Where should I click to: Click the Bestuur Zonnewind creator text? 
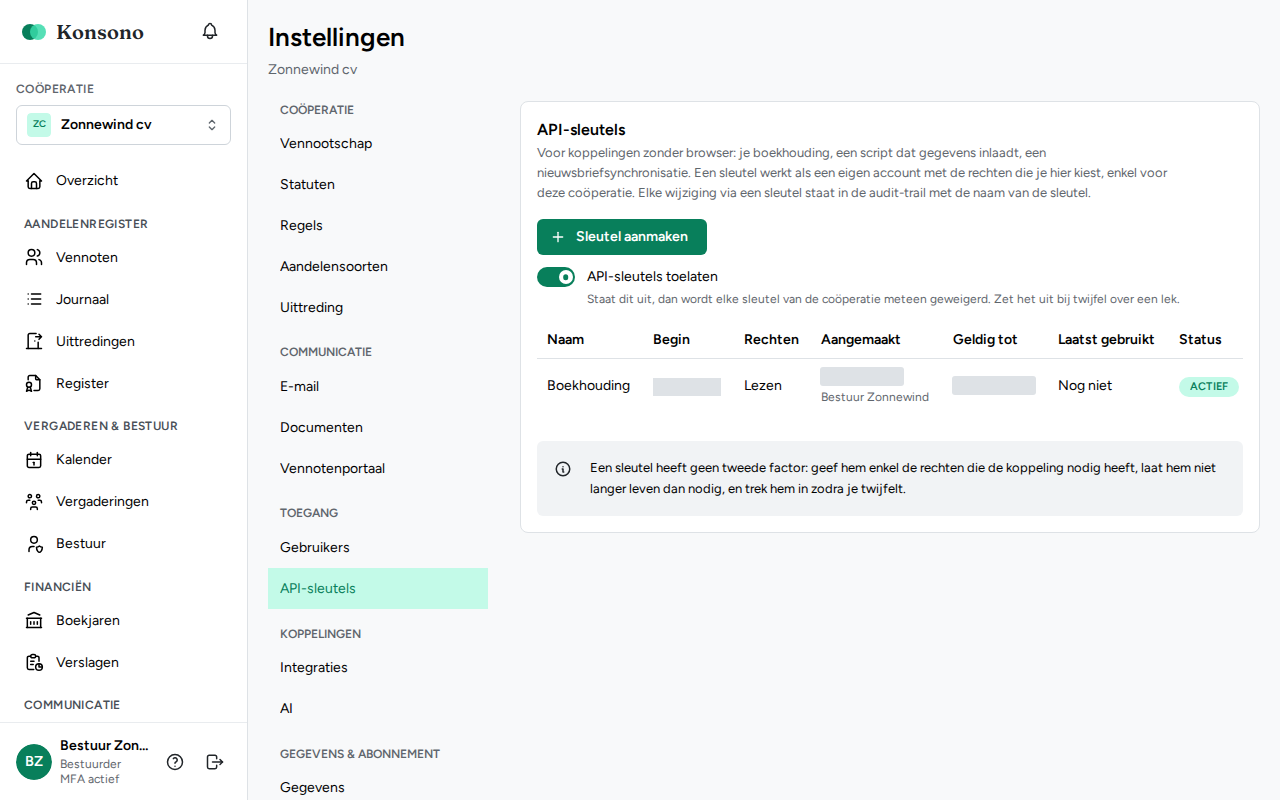click(x=875, y=397)
